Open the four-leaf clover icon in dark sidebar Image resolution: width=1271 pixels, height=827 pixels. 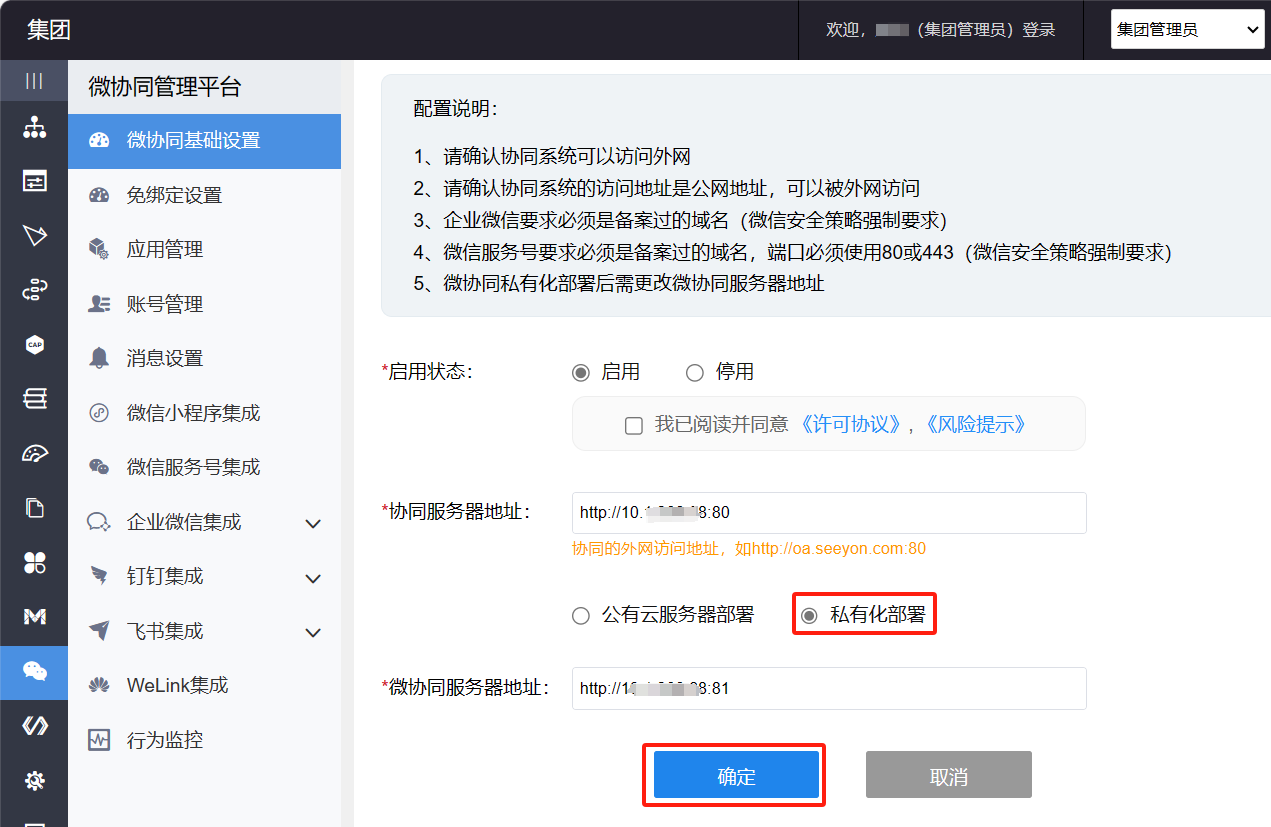34,563
